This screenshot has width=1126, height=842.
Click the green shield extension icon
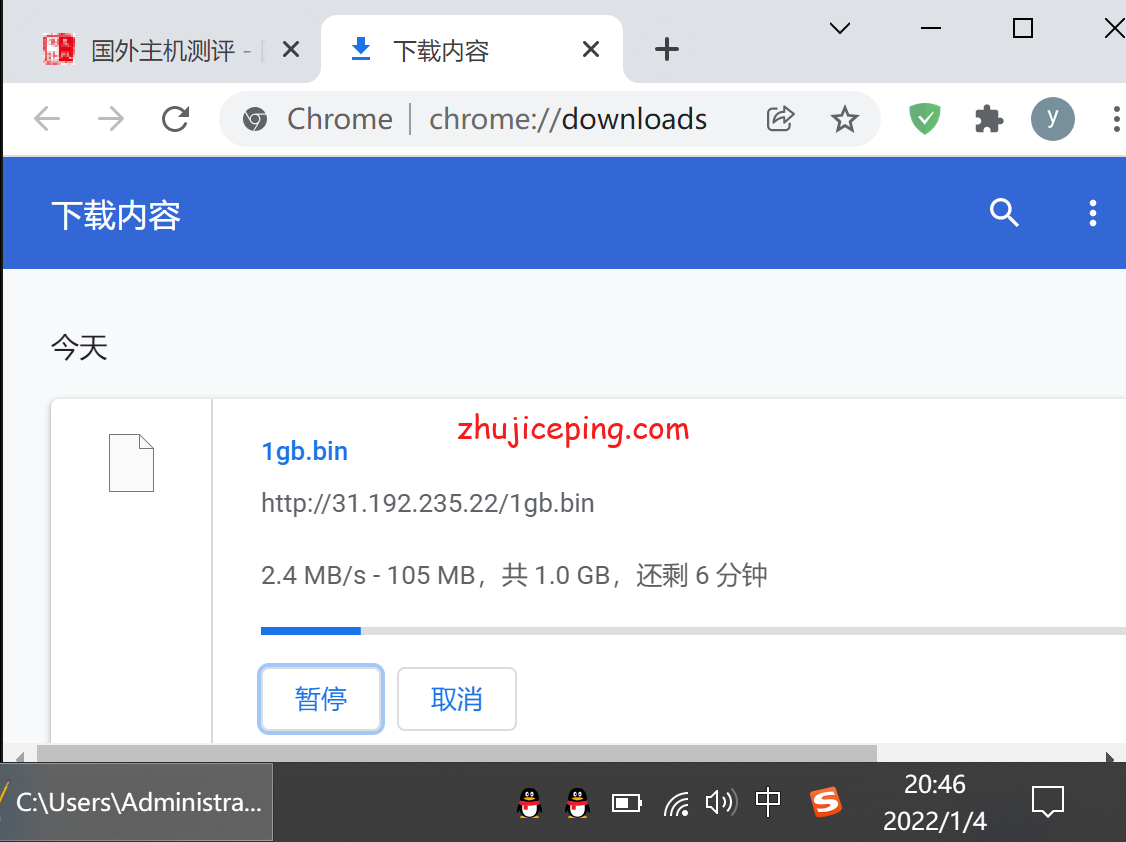pos(924,118)
